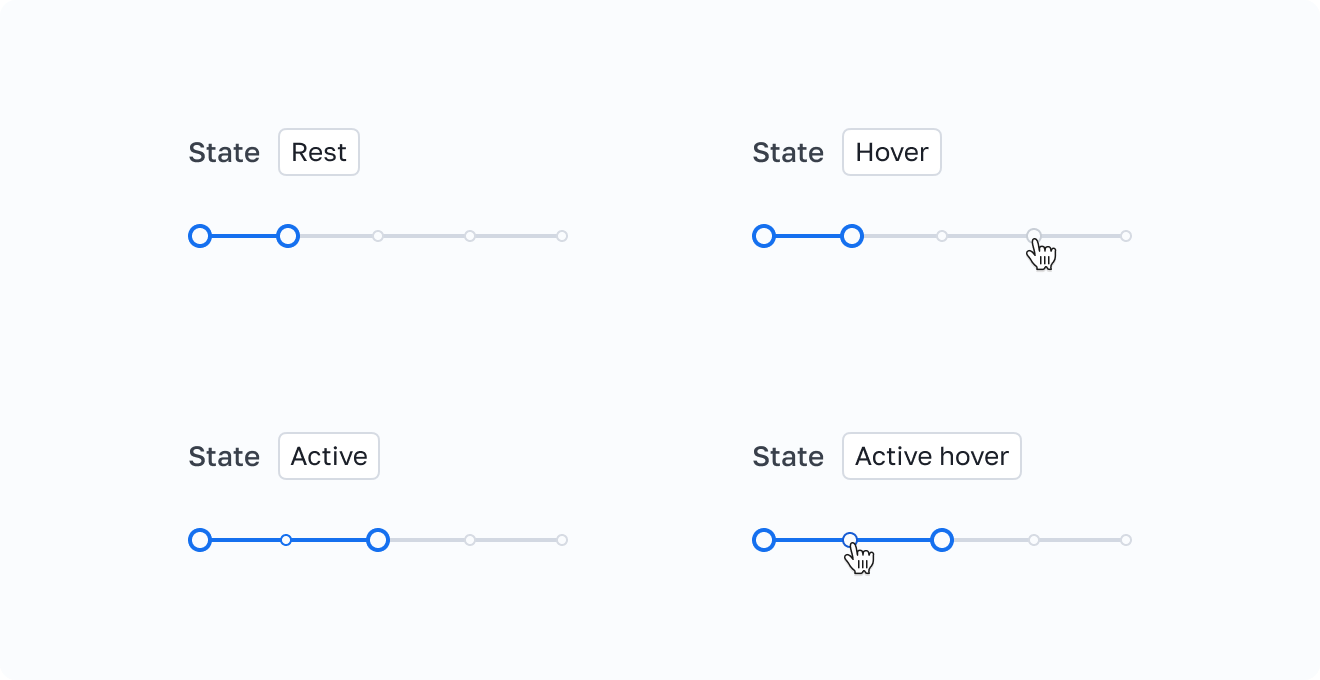Click the last step dot on Active slider
The height and width of the screenshot is (680, 1320).
coord(562,540)
